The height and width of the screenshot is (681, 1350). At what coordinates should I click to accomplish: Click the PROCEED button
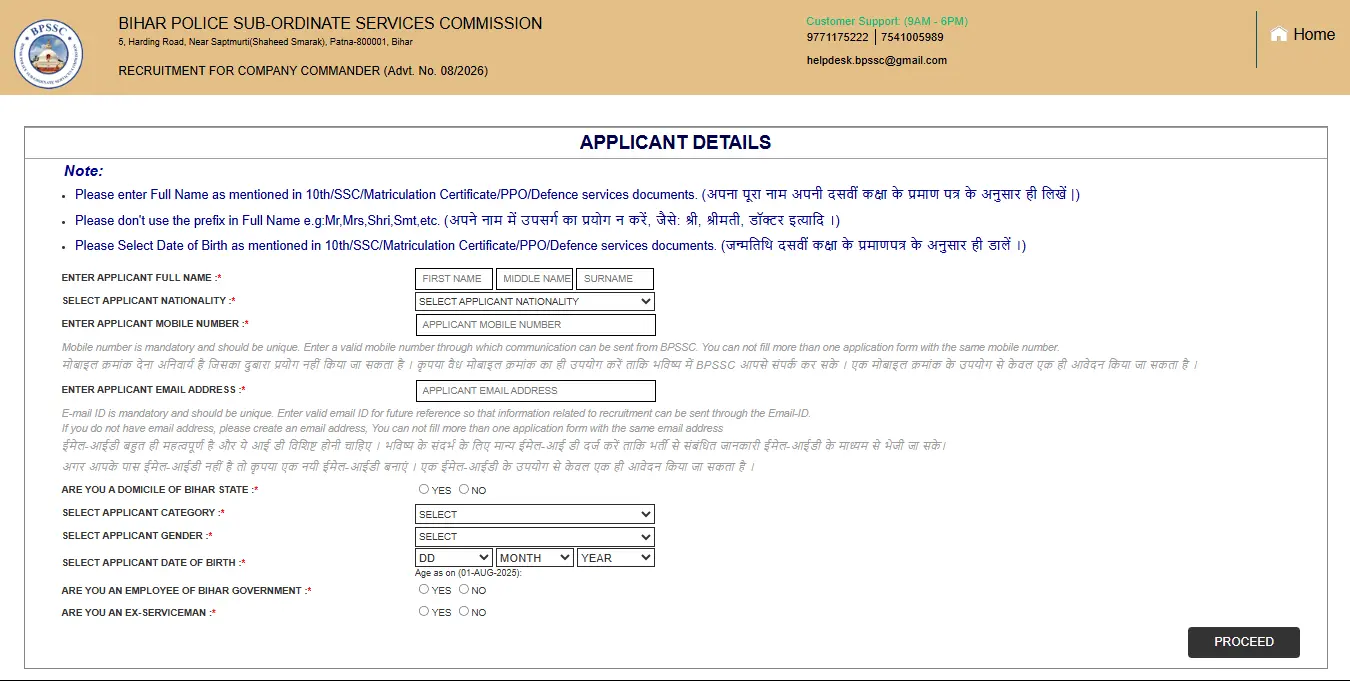(1244, 642)
